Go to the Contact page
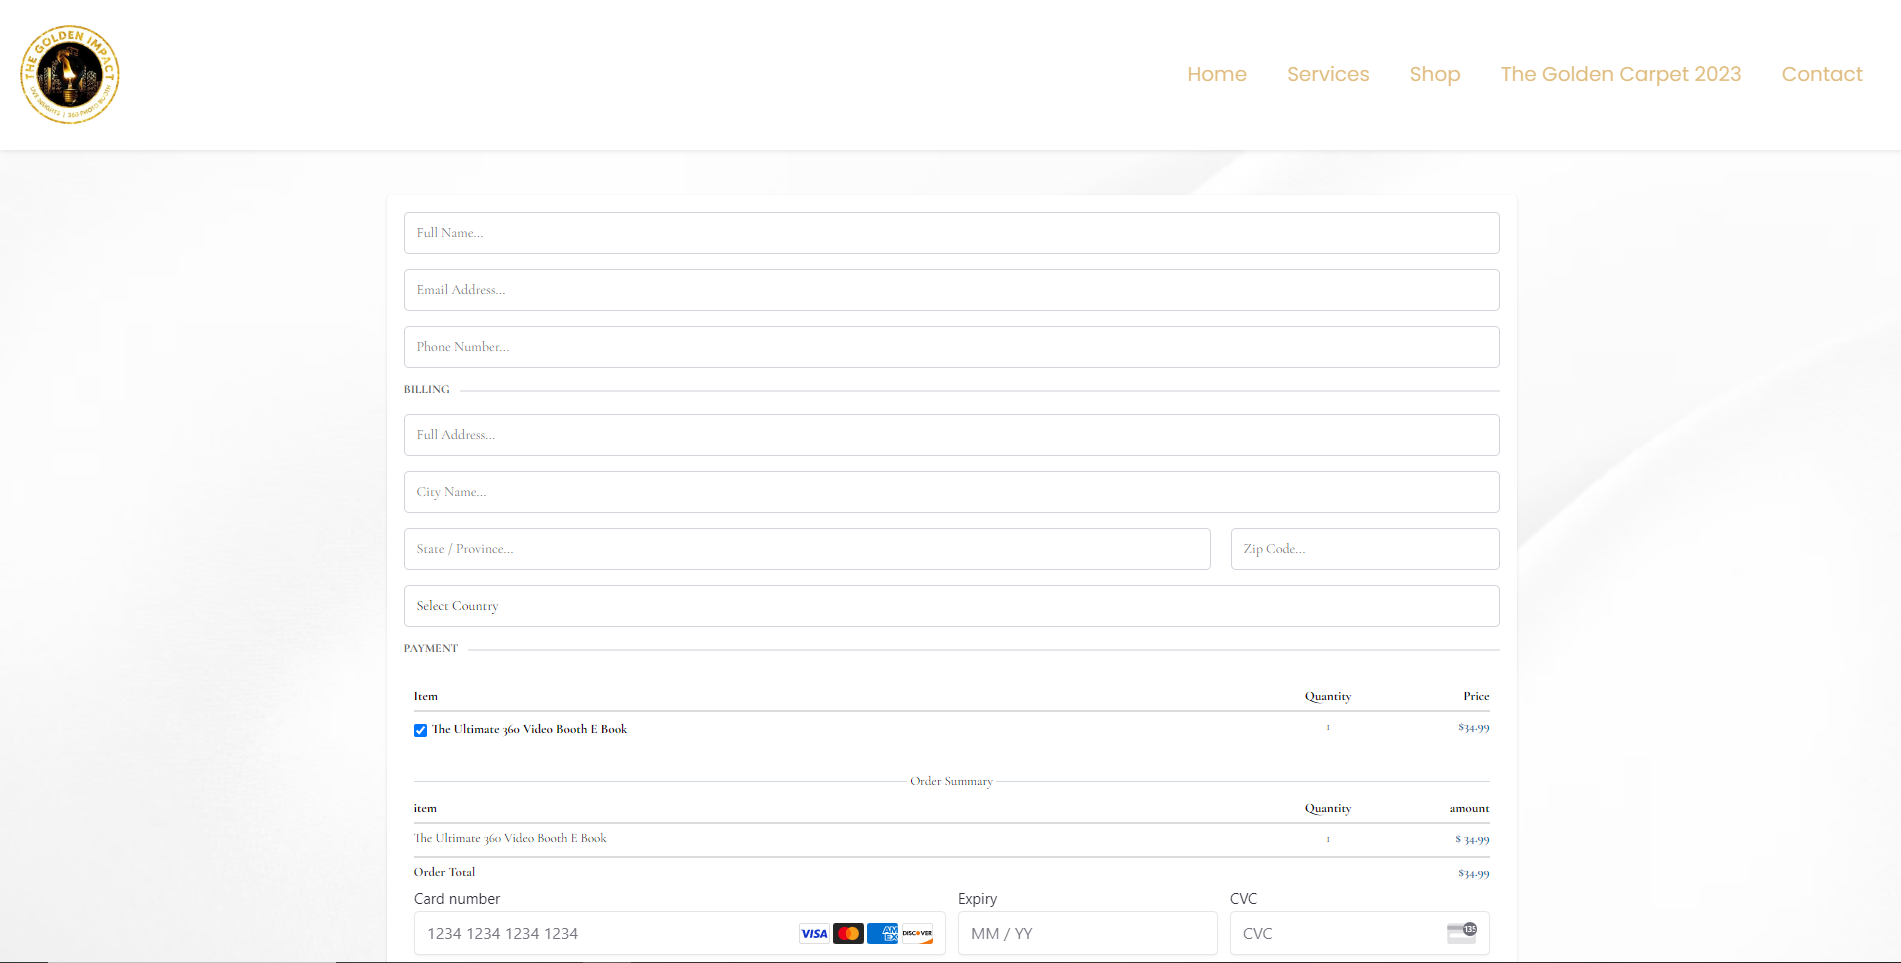 (x=1821, y=74)
